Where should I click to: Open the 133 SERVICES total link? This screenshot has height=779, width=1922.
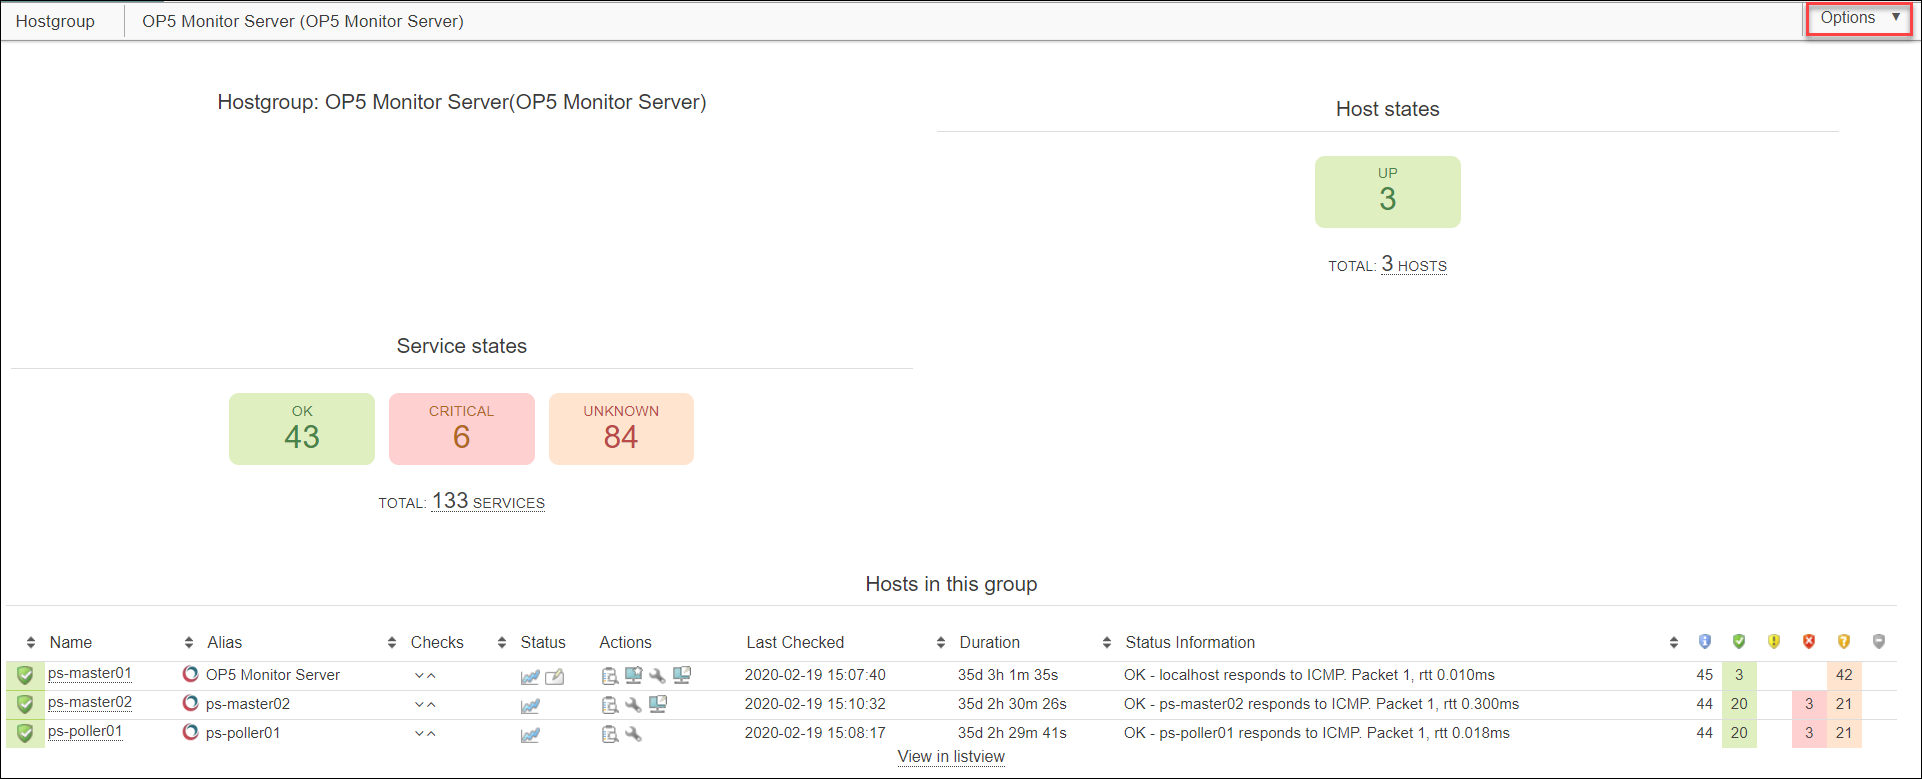(x=488, y=501)
